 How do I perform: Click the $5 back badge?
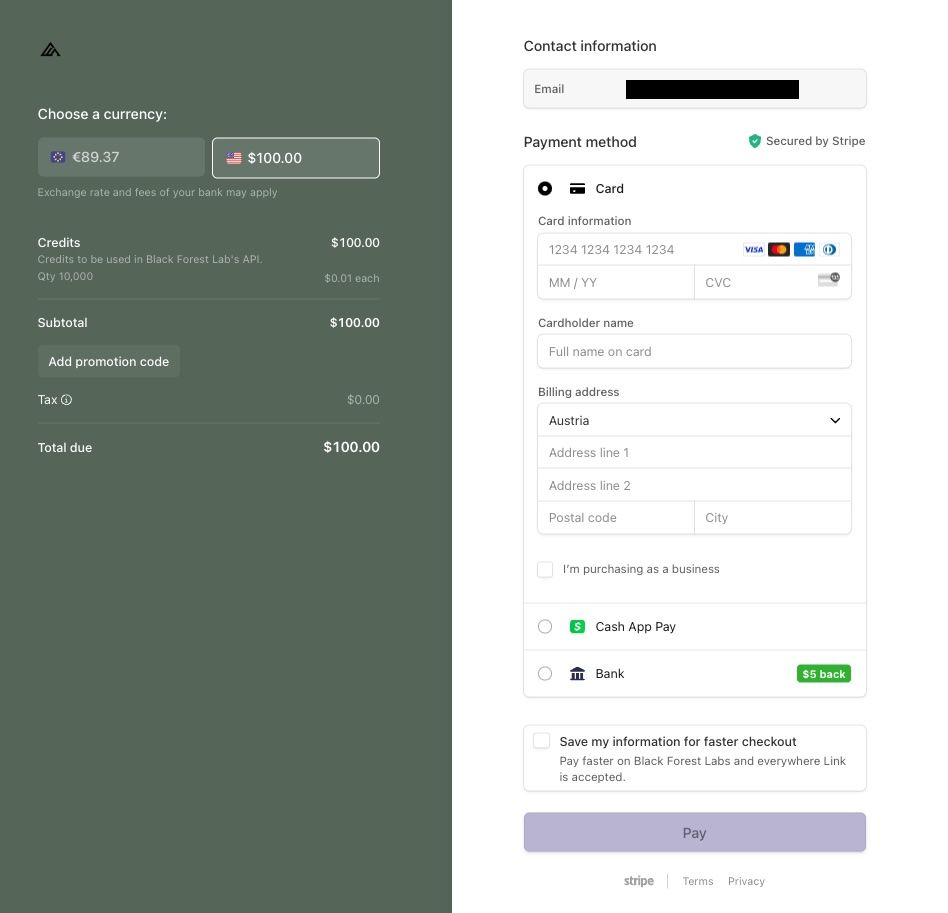click(823, 674)
